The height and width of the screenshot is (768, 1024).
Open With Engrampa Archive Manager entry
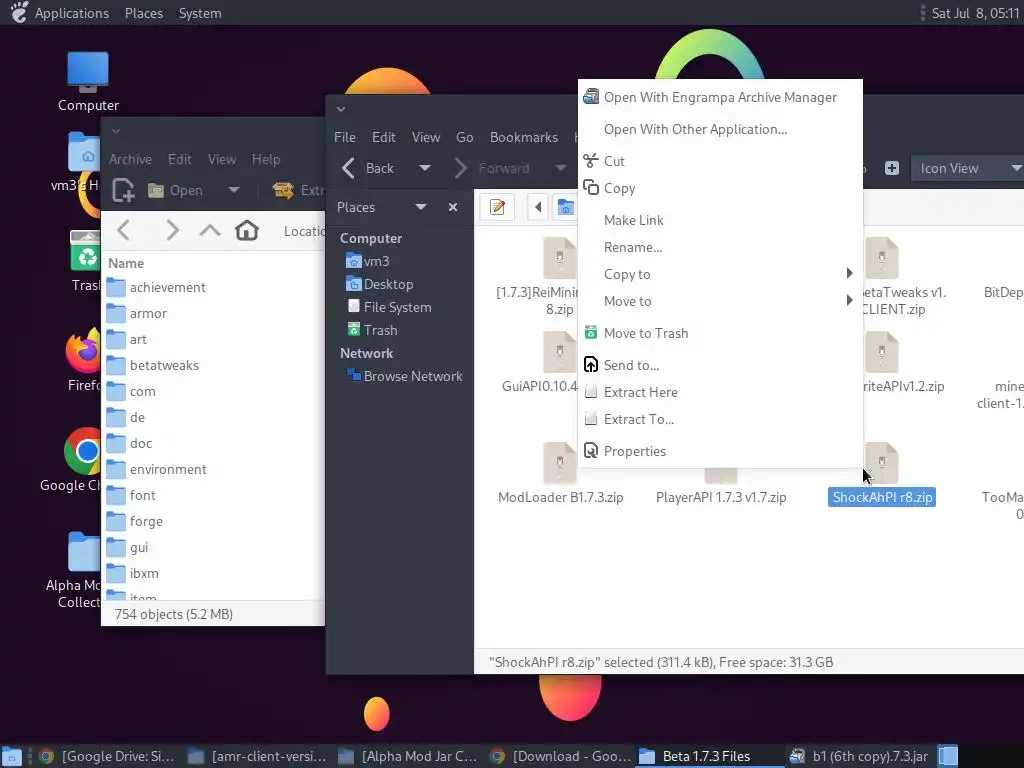pyautogui.click(x=720, y=97)
